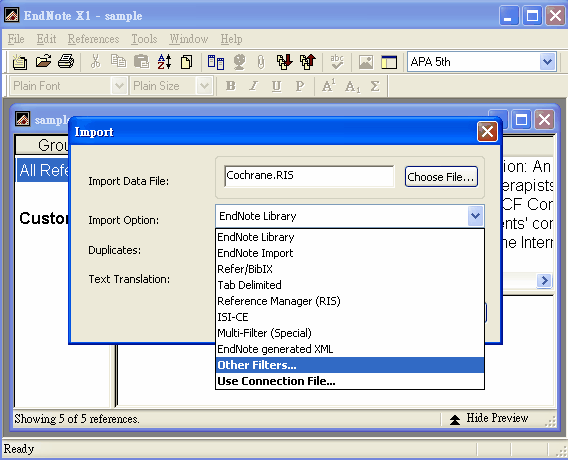The width and height of the screenshot is (568, 460).
Task: Click the abc Spell Check icon
Action: [337, 62]
